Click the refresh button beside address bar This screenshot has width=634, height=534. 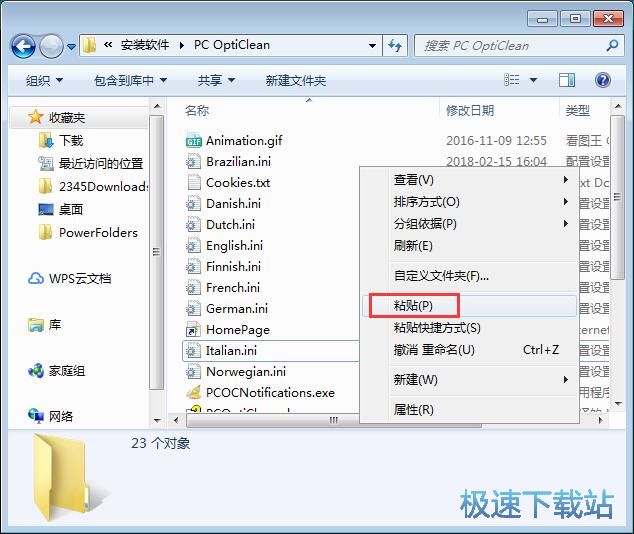click(395, 46)
